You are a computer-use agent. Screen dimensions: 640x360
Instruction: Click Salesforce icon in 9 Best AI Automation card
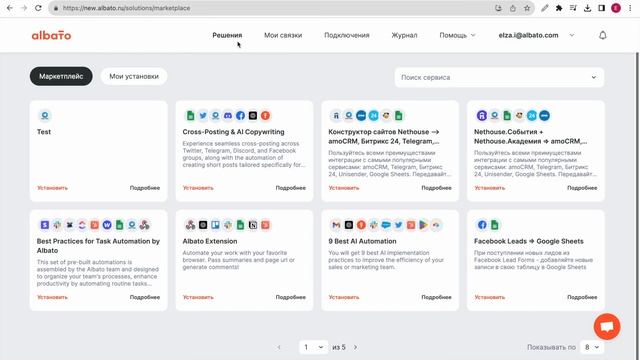point(386,225)
